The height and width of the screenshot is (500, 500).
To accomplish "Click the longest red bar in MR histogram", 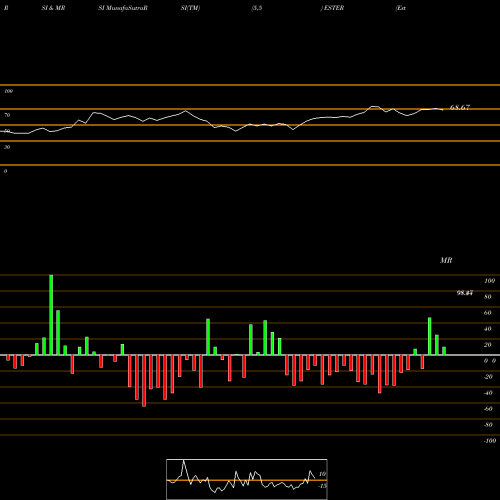I will 144,381.
